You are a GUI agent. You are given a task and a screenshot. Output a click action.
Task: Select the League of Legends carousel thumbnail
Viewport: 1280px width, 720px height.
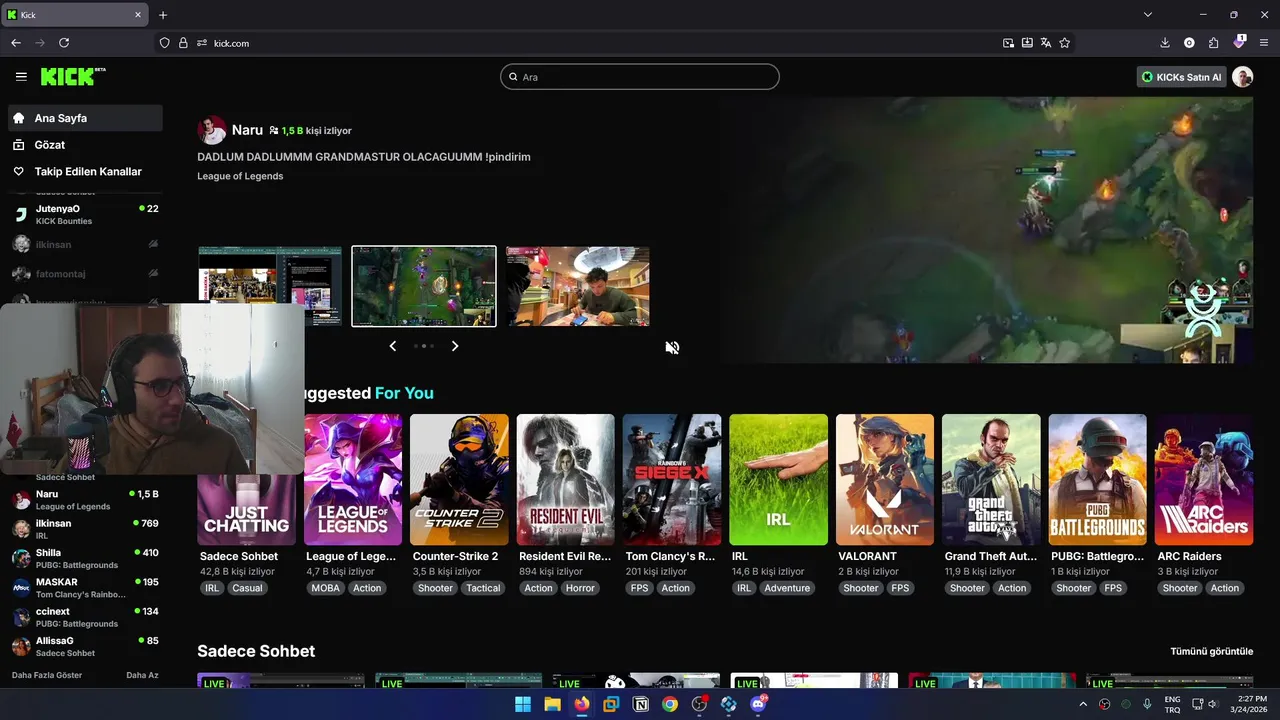[424, 286]
